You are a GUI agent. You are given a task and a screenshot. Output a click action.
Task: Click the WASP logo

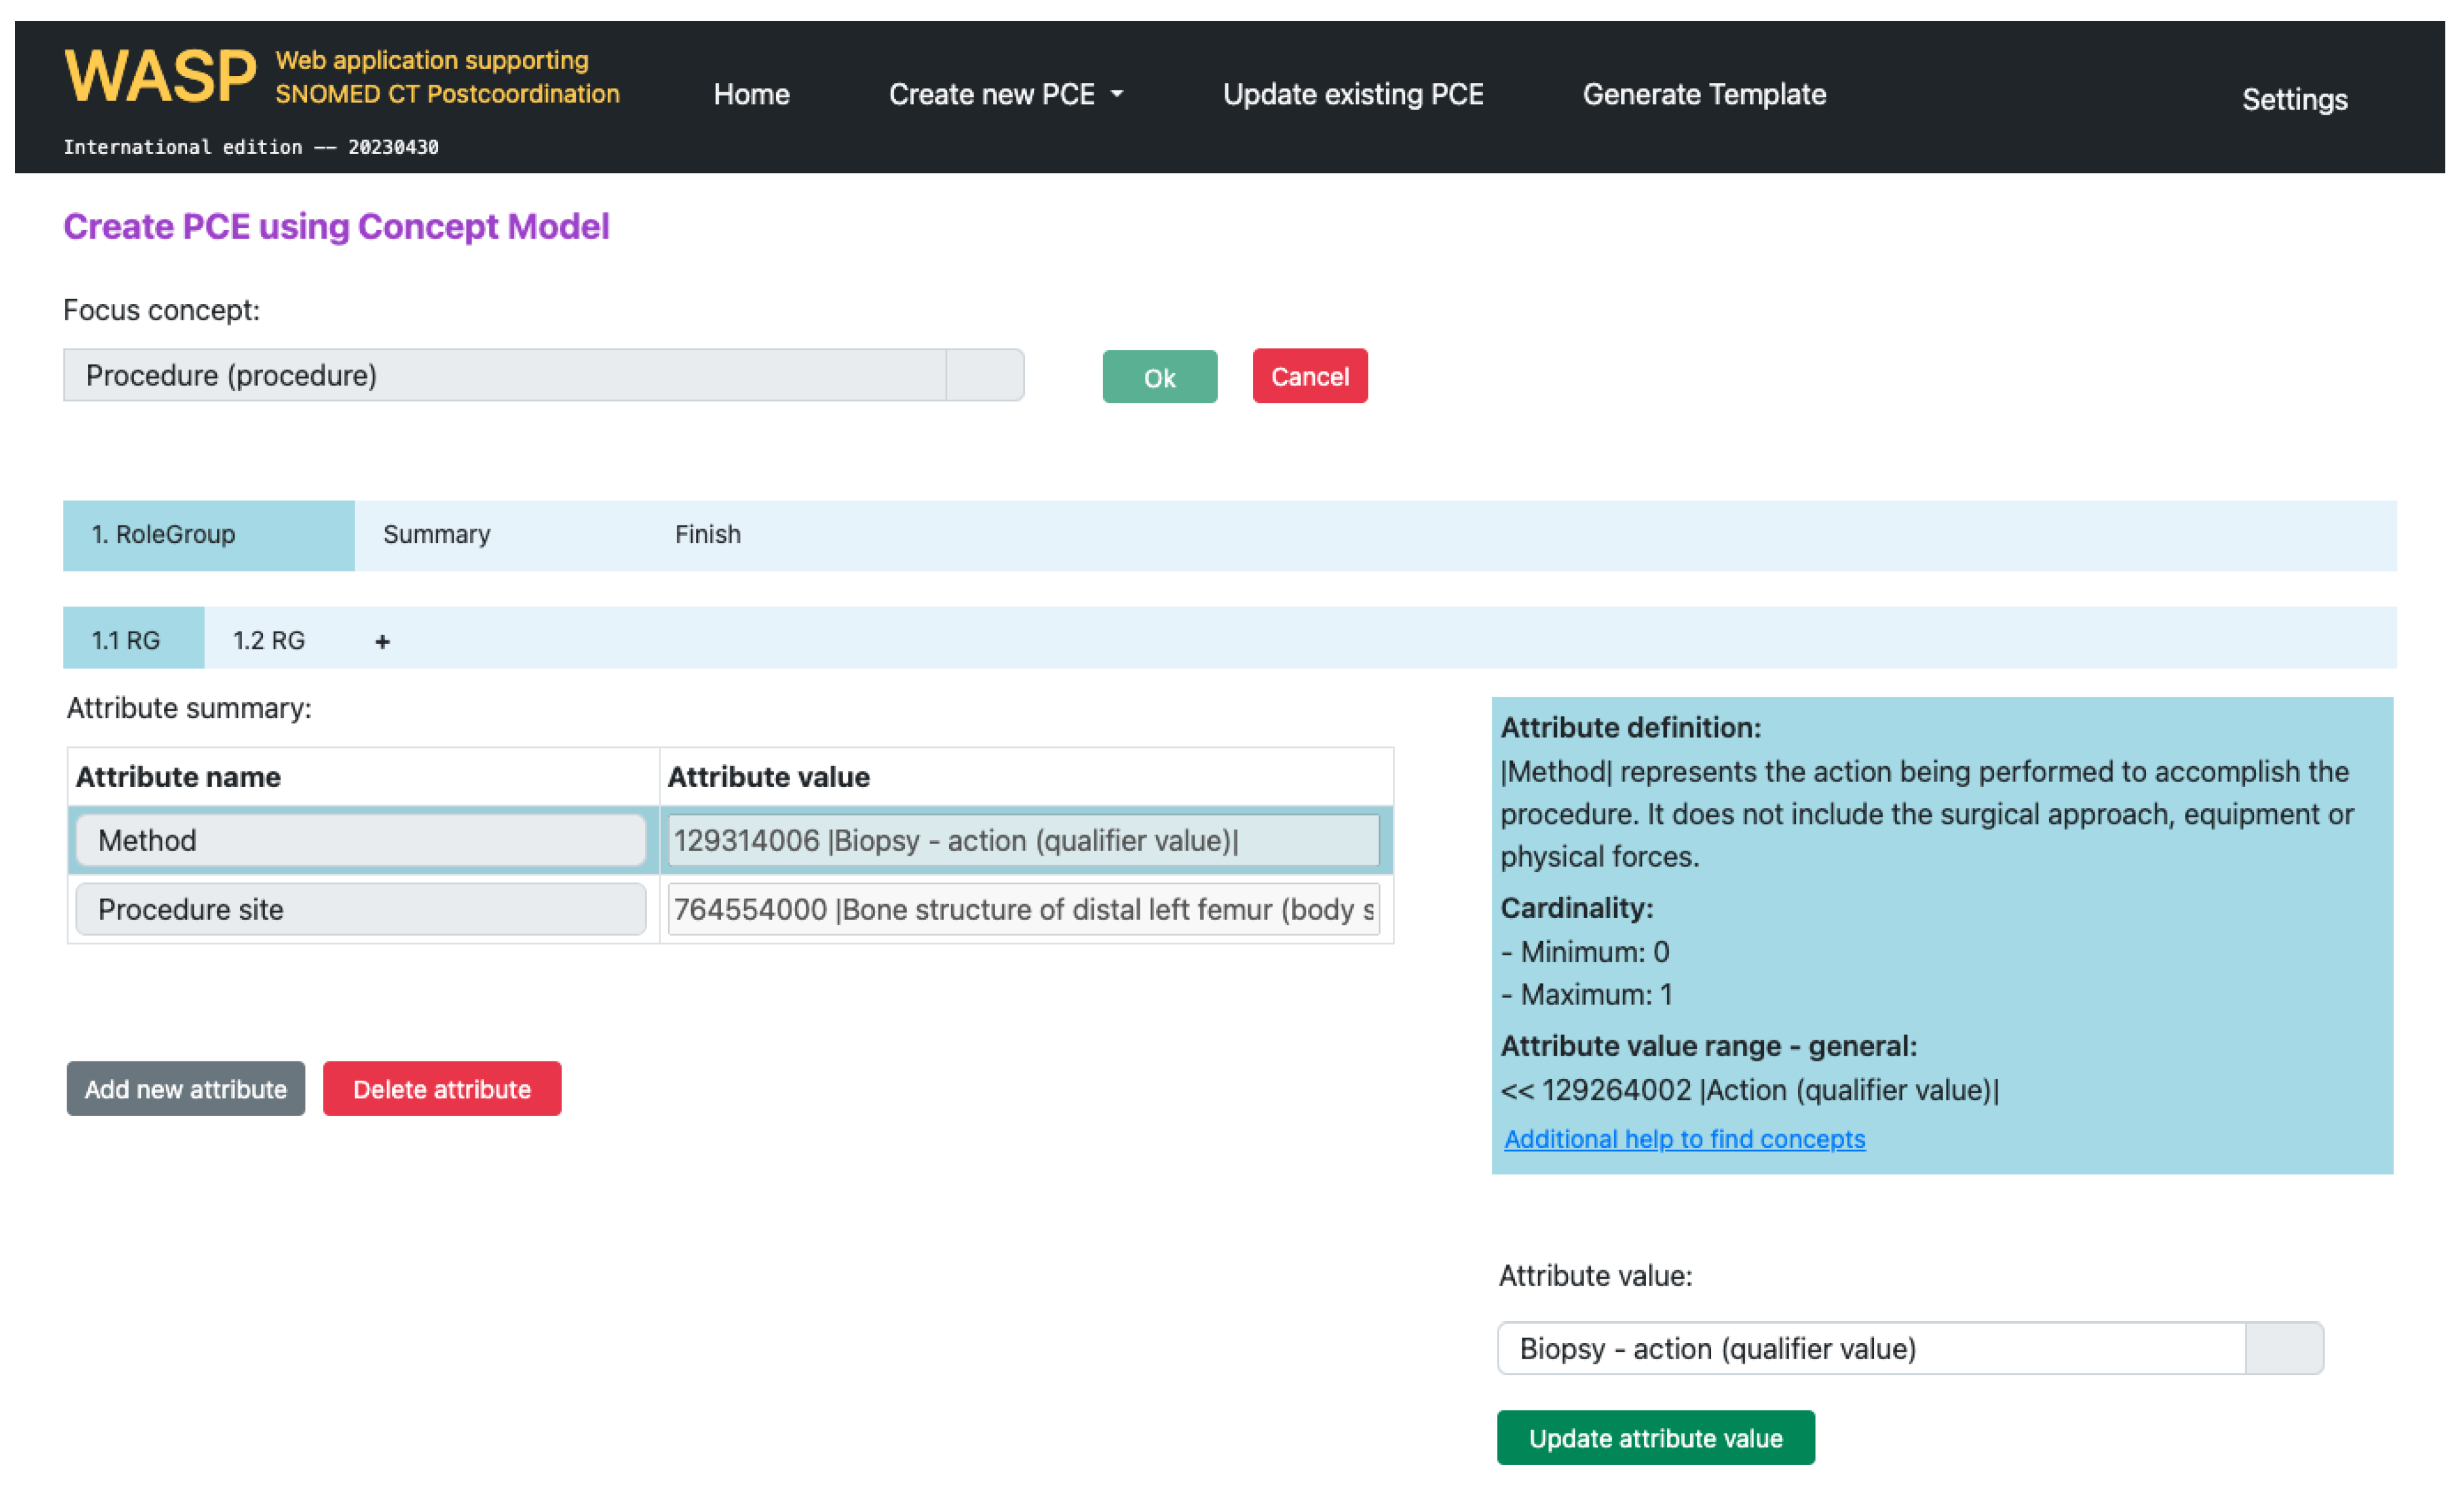click(x=160, y=78)
